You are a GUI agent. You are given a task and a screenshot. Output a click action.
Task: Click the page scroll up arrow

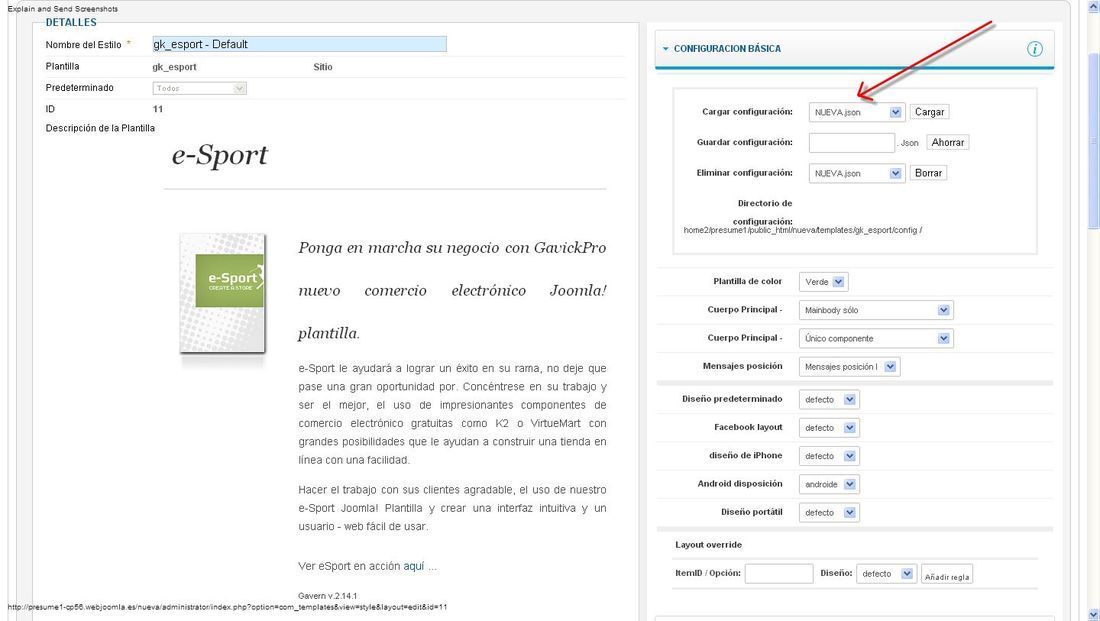1092,6
